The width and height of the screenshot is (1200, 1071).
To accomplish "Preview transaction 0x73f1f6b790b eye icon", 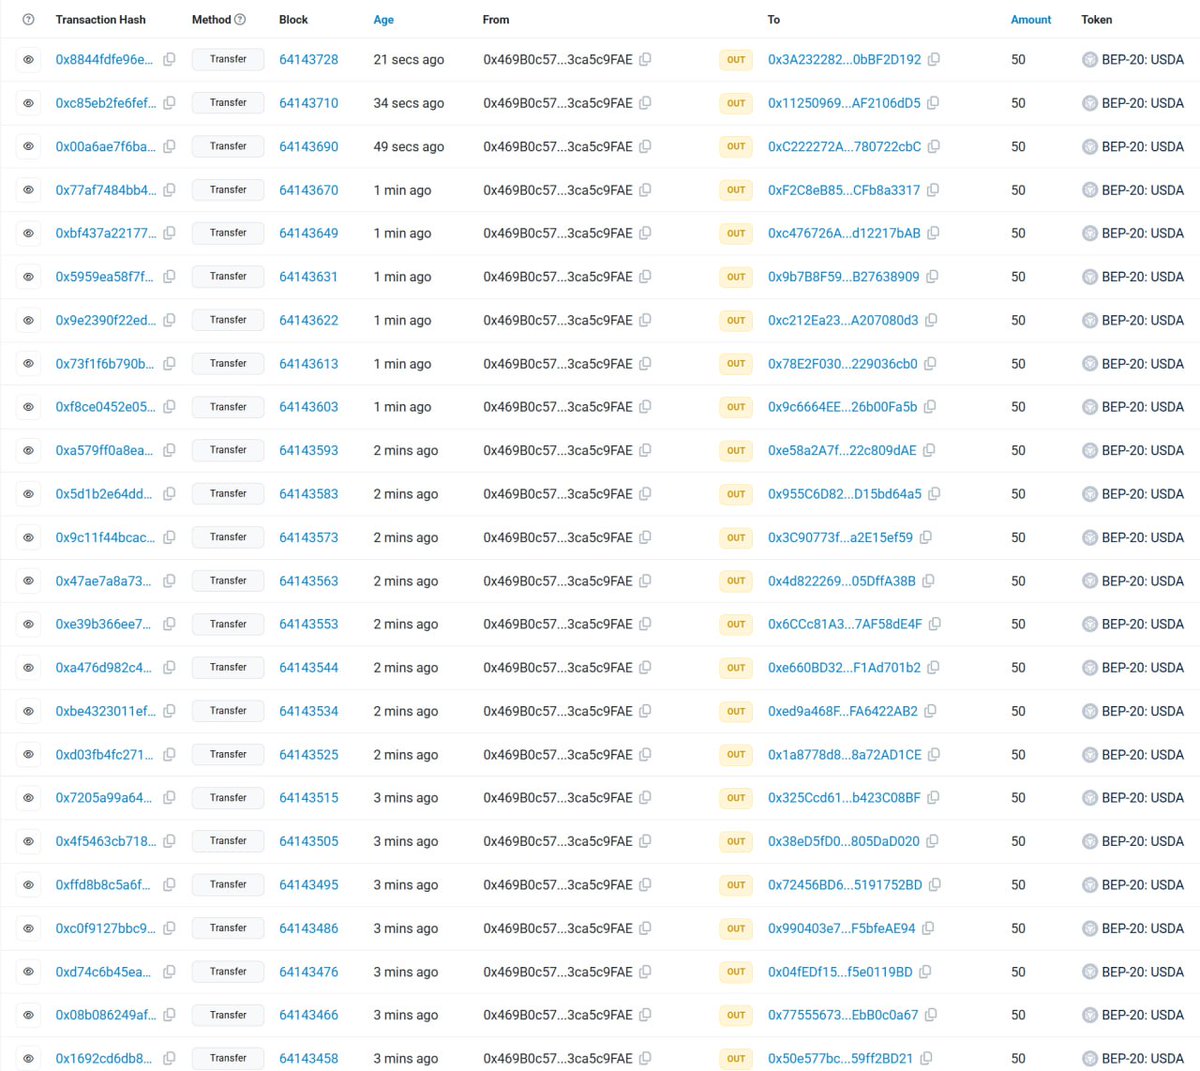I will 29,364.
